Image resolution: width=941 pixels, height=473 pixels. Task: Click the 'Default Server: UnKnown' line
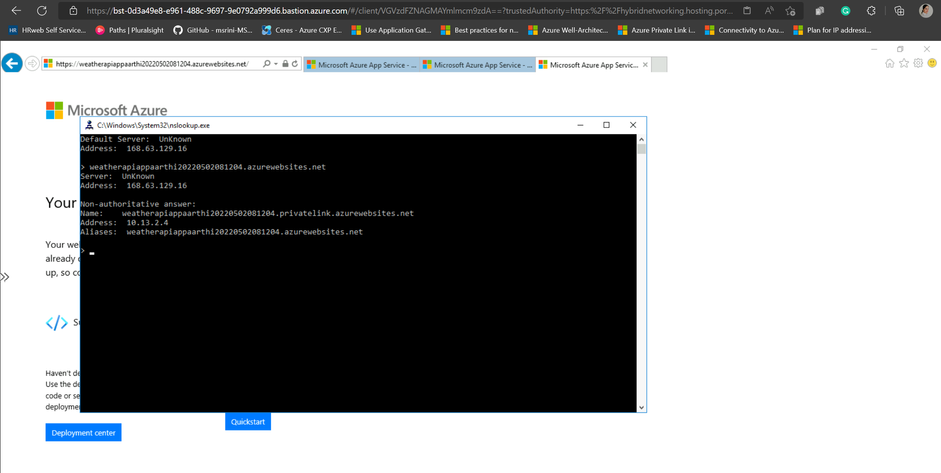click(x=136, y=139)
